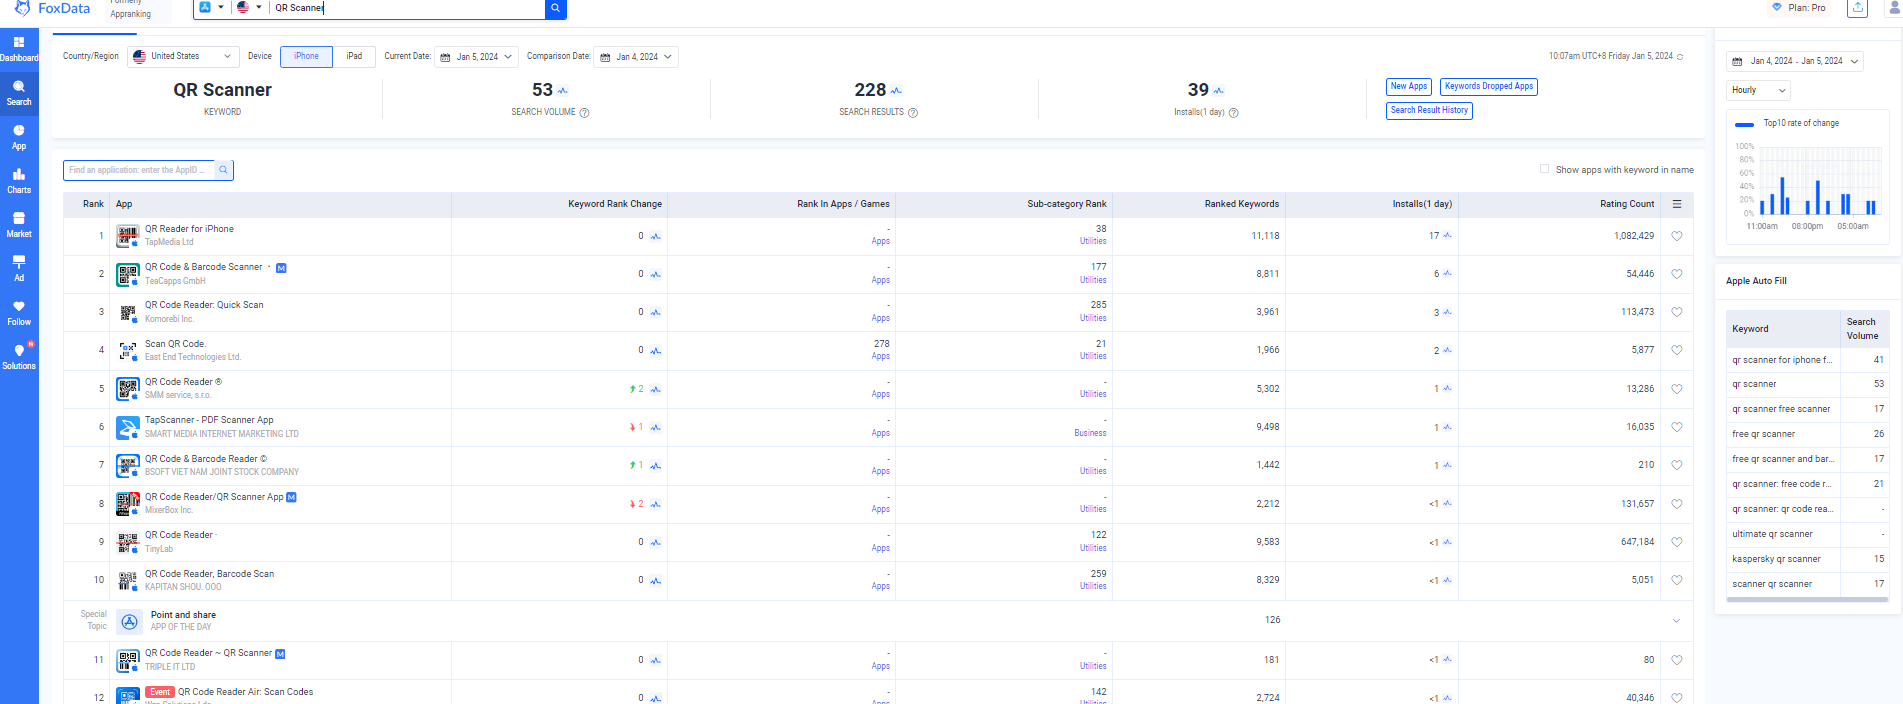Sort by Keyword Rank Change column header
The width and height of the screenshot is (1903, 704).
pyautogui.click(x=615, y=204)
